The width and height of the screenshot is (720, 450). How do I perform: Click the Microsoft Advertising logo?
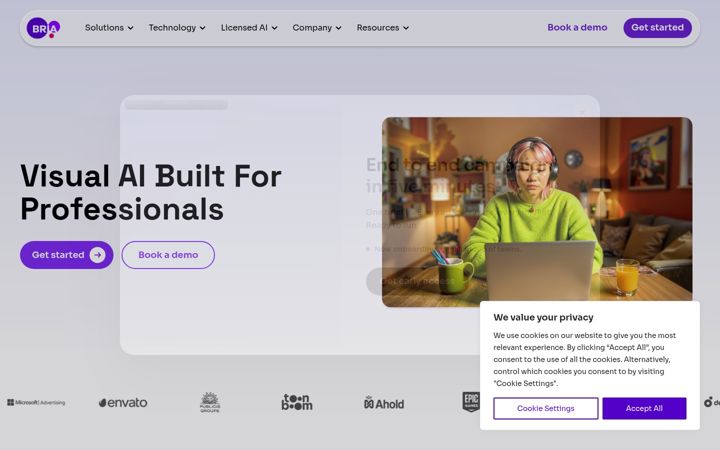pos(36,403)
